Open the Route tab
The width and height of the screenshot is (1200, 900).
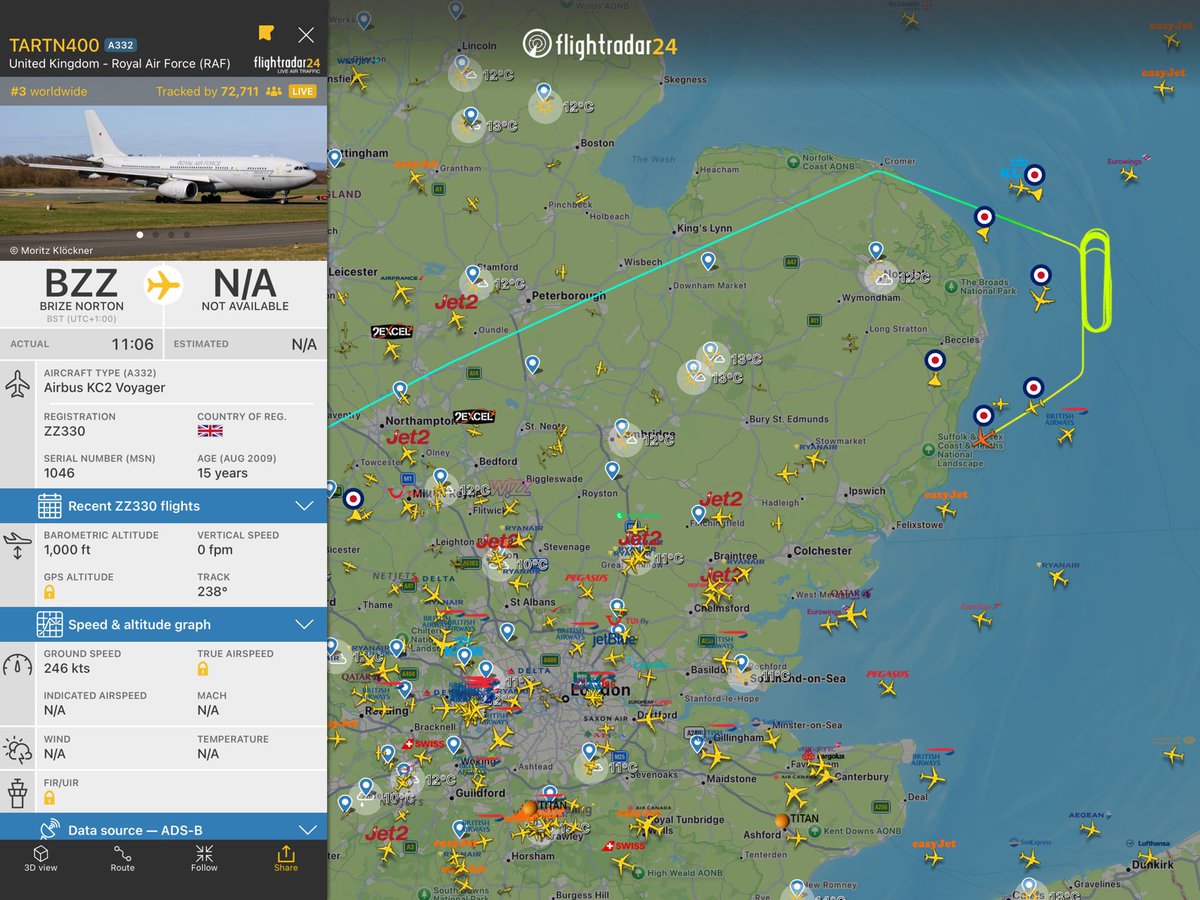pyautogui.click(x=122, y=858)
